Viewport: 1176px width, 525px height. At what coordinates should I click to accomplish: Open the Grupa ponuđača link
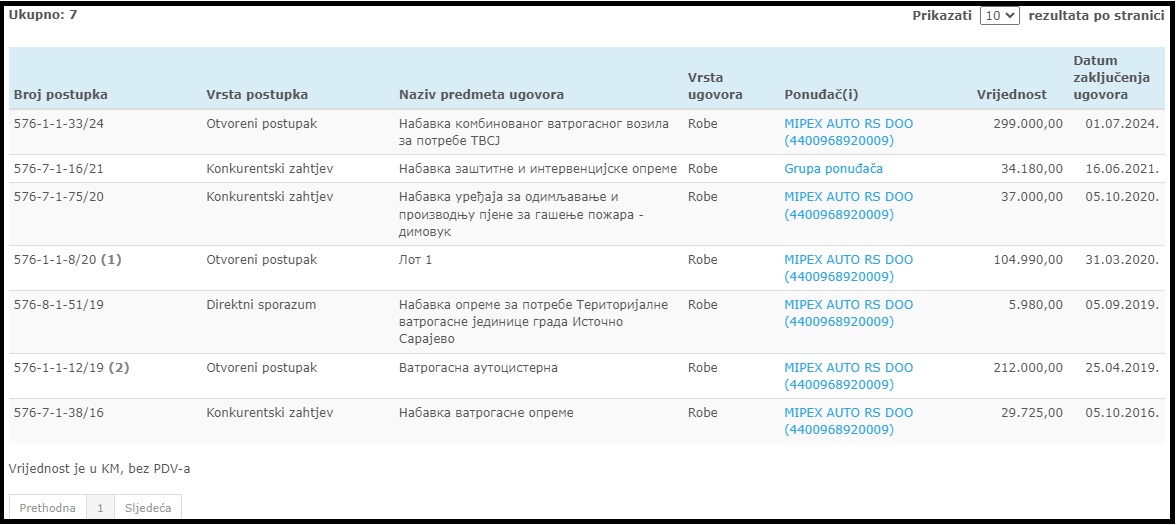point(833,169)
